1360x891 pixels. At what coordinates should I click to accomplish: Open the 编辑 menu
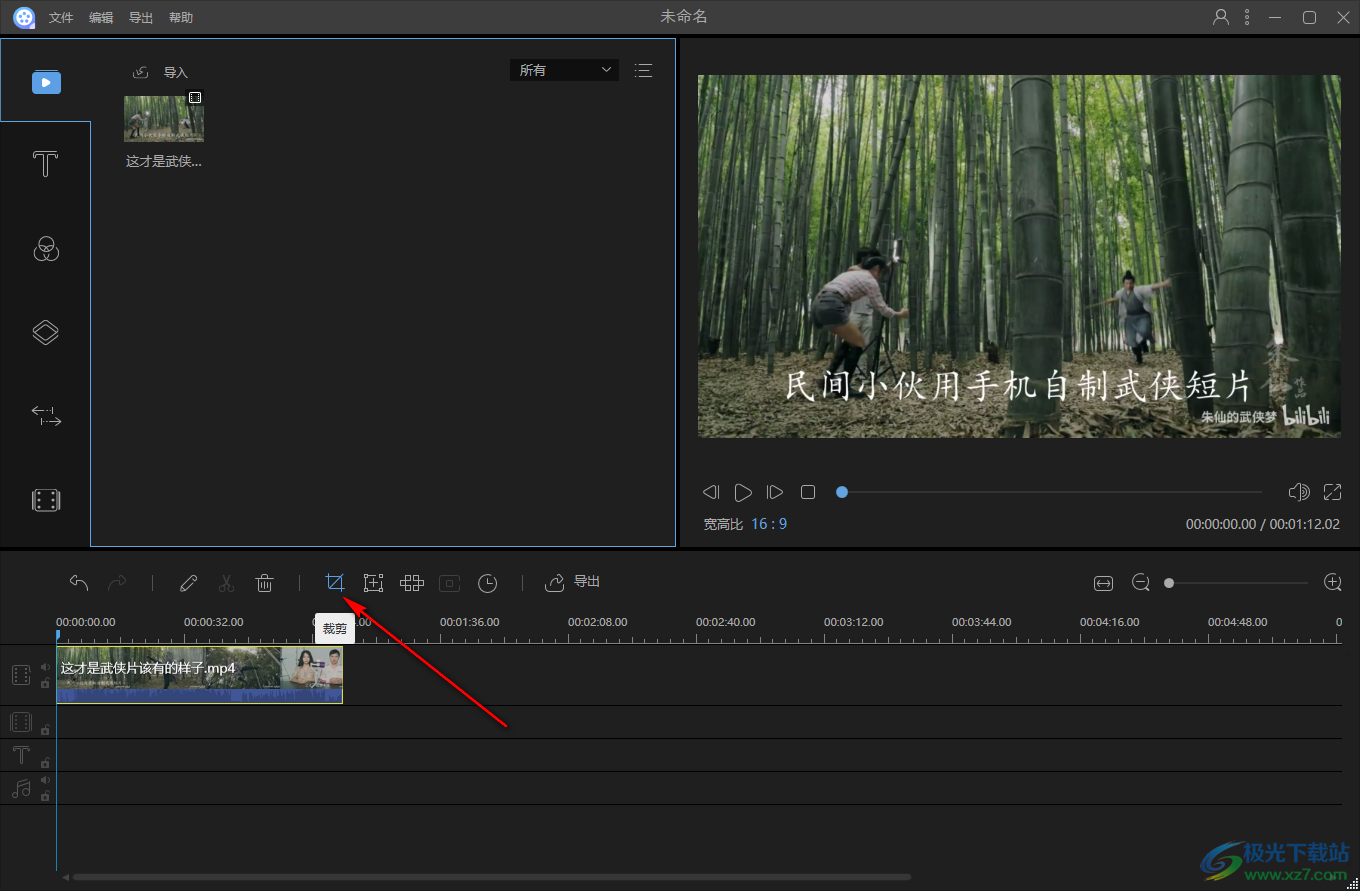click(x=101, y=18)
